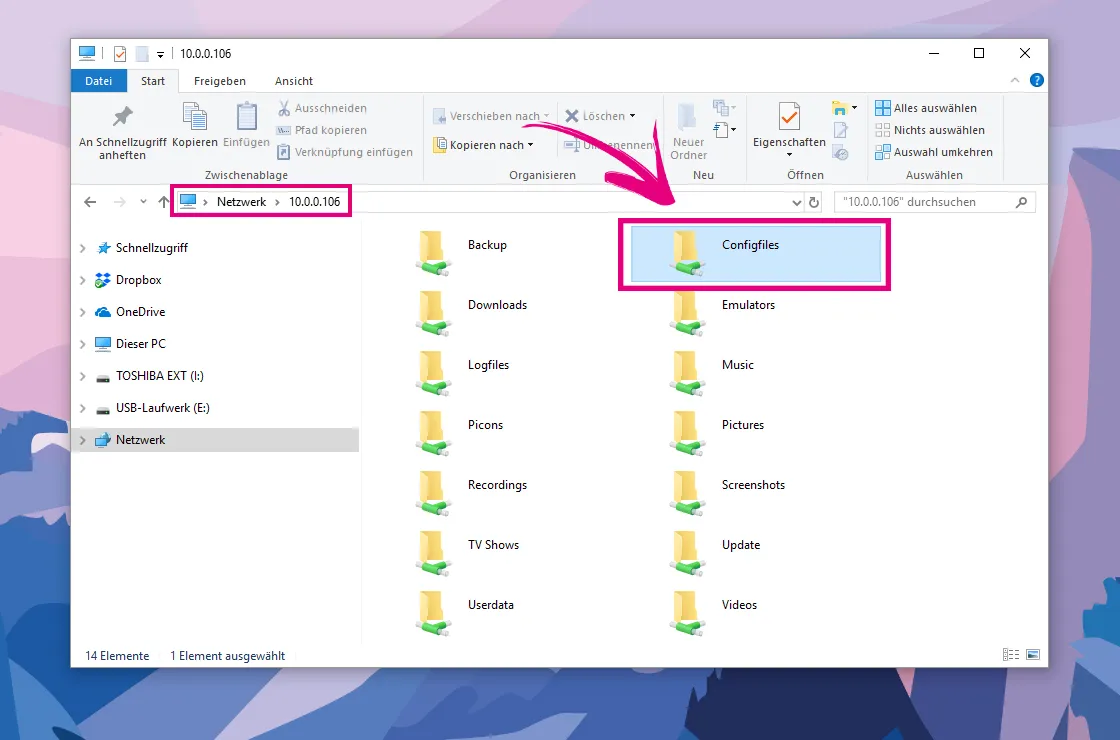
Task: Open the address bar history dropdown
Action: click(x=796, y=203)
